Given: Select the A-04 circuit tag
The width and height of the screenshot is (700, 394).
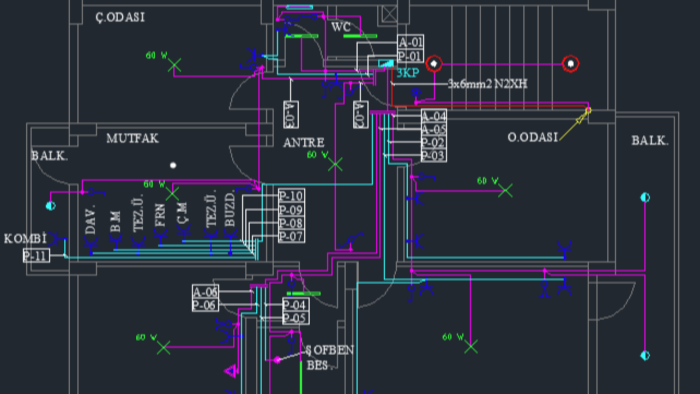Looking at the screenshot, I should point(433,116).
